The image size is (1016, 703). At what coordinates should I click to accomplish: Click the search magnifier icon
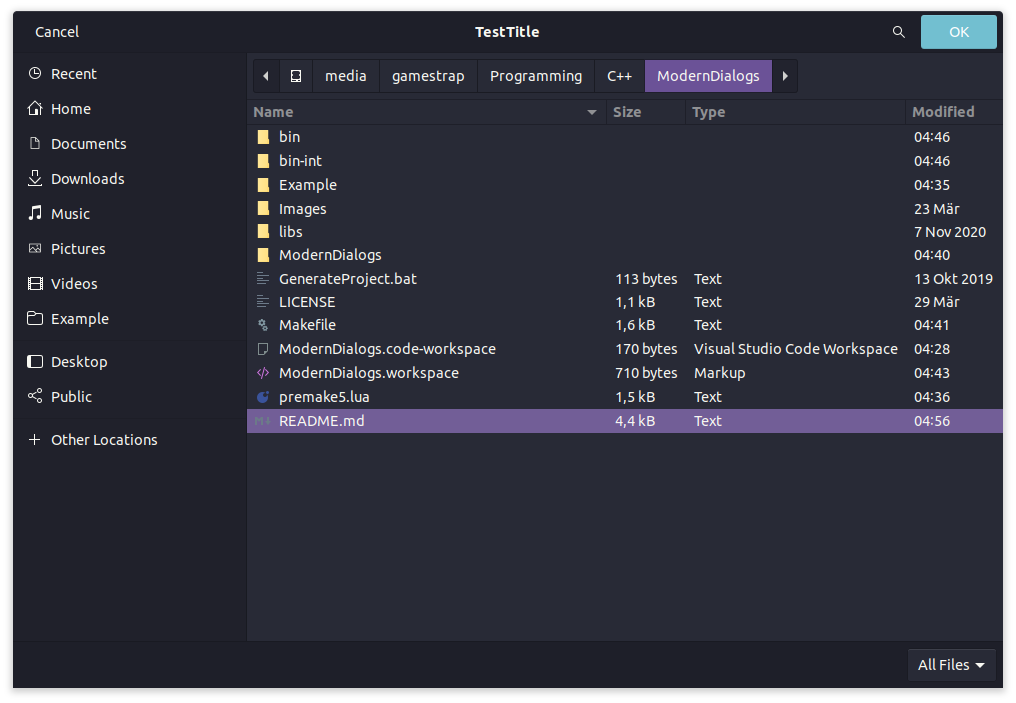click(898, 32)
